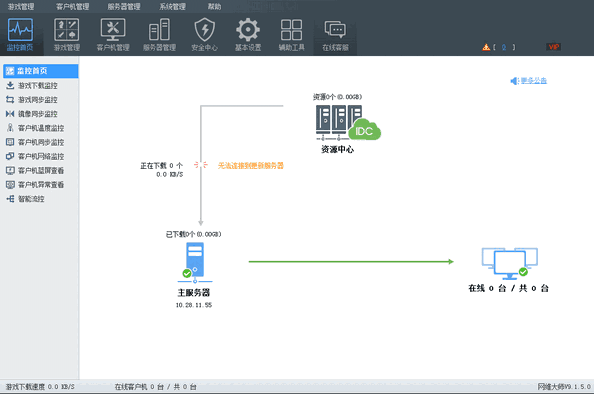Click the server IP address text

pos(194,305)
